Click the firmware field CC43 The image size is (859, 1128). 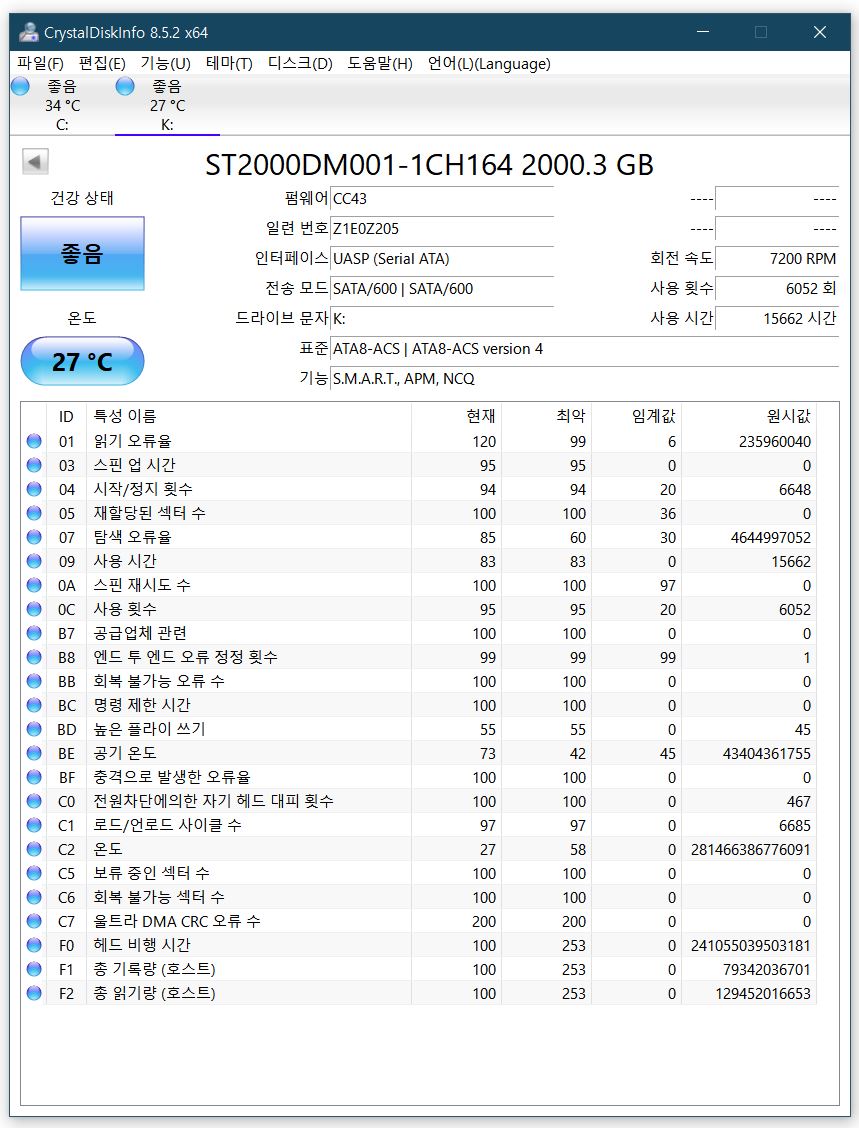click(x=442, y=199)
